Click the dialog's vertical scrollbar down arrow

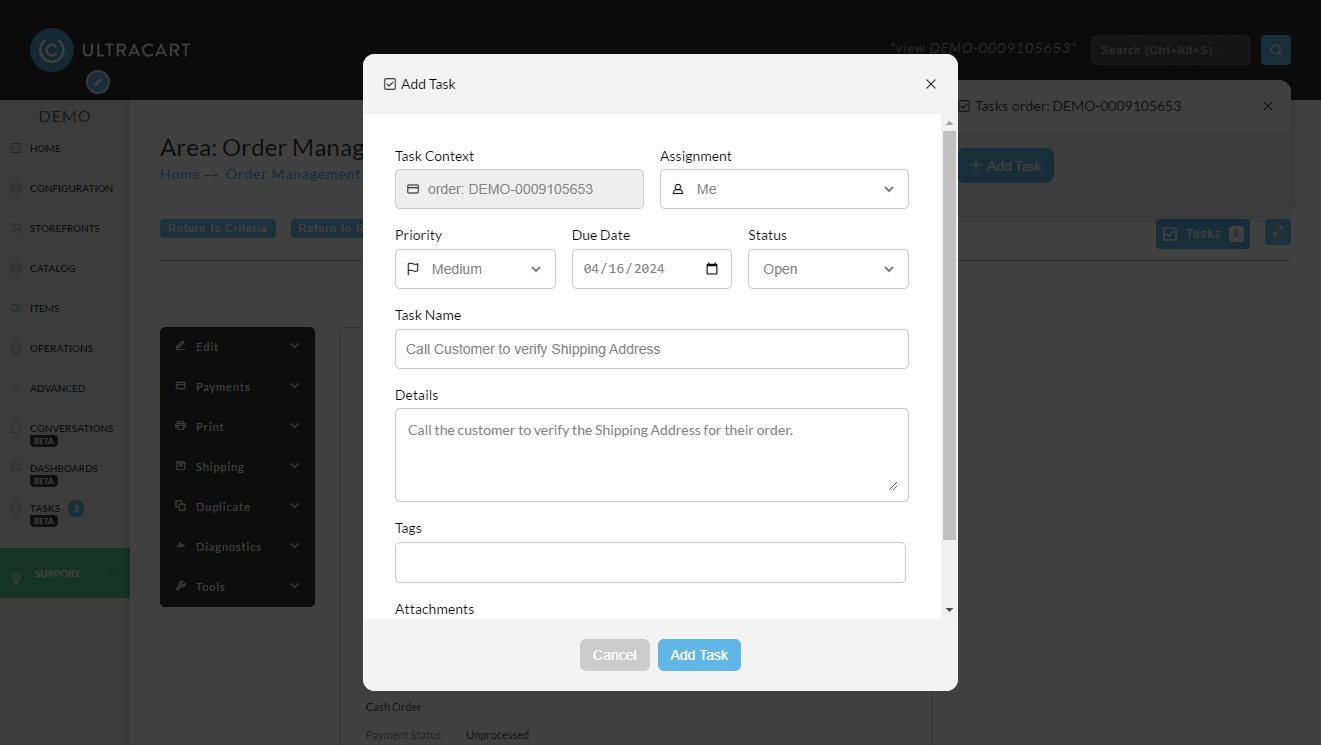pyautogui.click(x=949, y=610)
